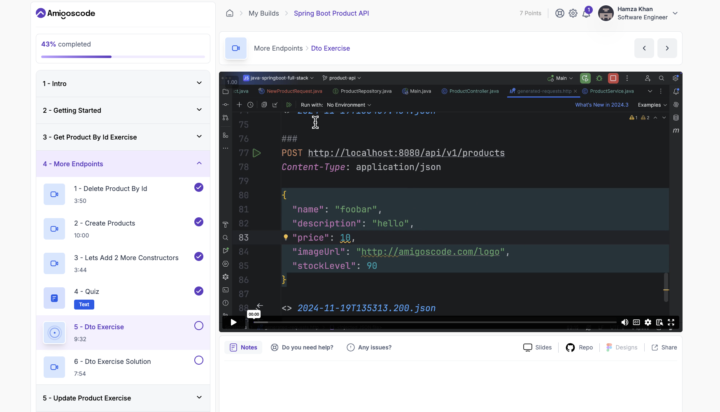
Task: Toggle completion for Create Products lesson
Action: [198, 222]
